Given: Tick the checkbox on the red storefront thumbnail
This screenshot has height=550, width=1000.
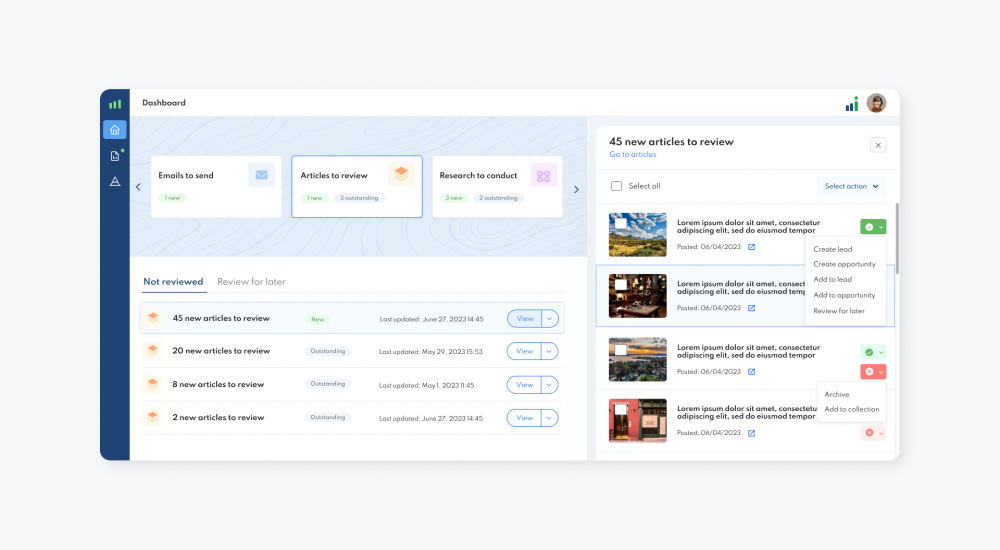Looking at the screenshot, I should pos(621,410).
